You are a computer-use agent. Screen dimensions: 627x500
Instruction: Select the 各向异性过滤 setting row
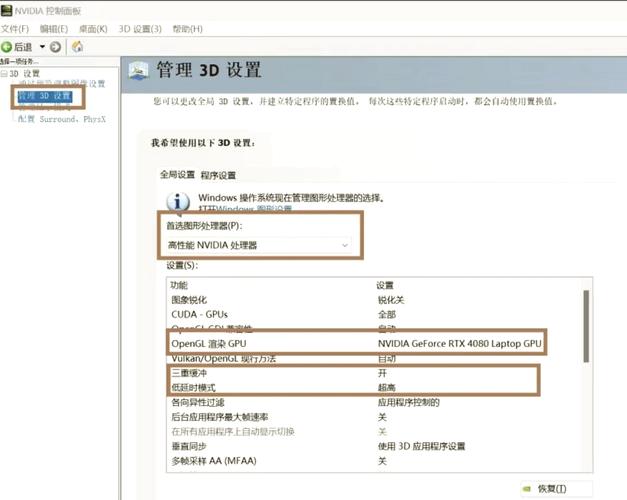[x=375, y=402]
